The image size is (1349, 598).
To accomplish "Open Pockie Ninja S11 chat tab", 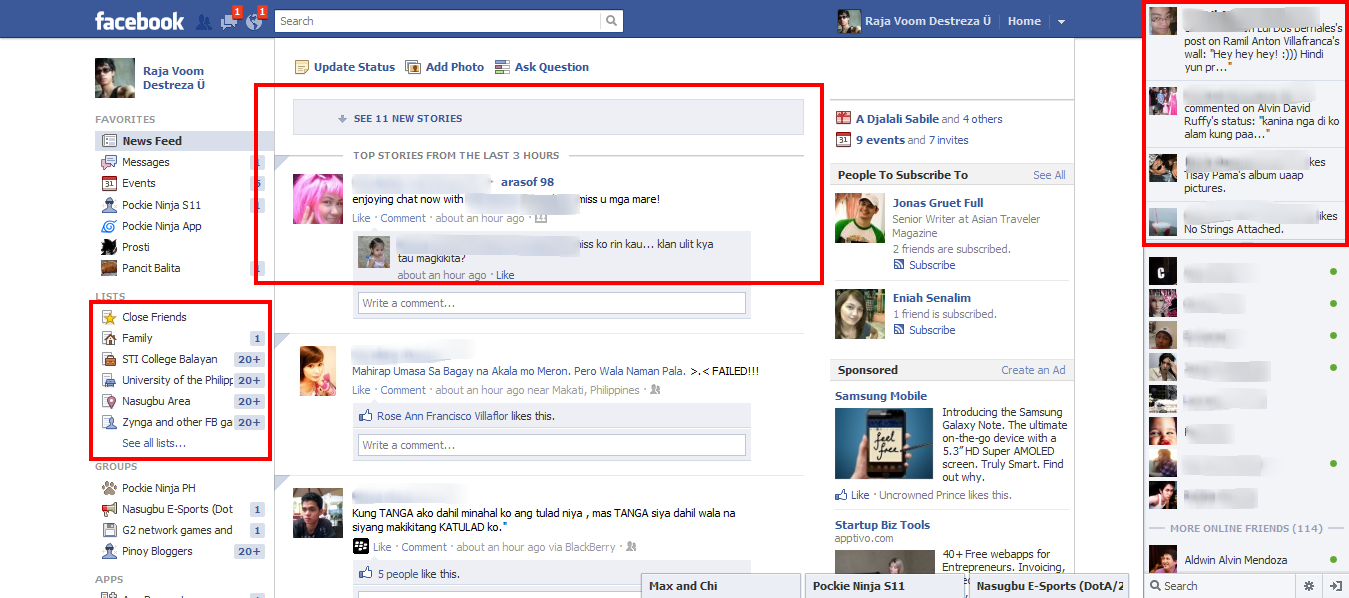I will coord(885,586).
